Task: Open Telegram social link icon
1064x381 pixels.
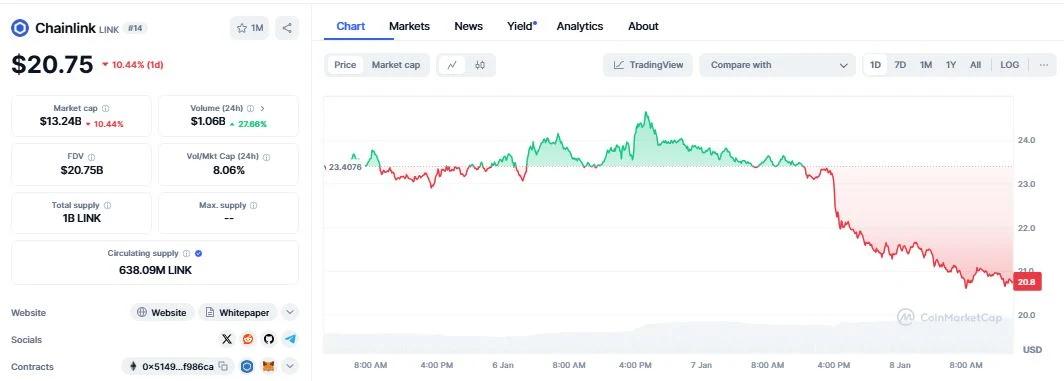Action: pos(290,339)
